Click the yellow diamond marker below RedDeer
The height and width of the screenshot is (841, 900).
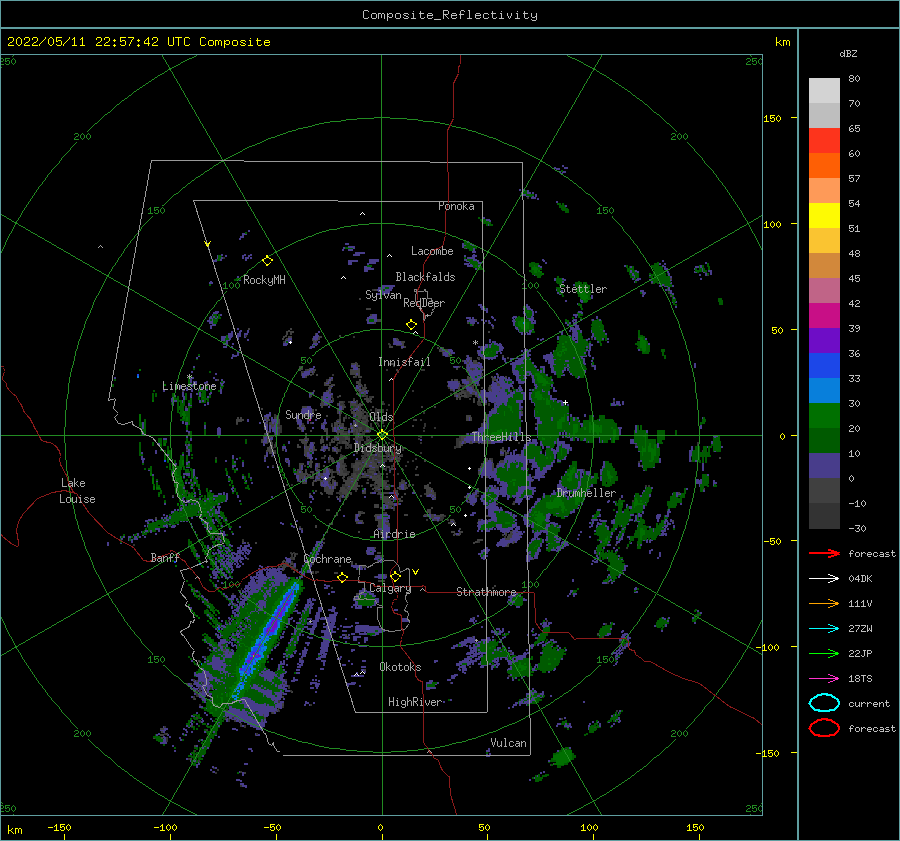(x=411, y=325)
